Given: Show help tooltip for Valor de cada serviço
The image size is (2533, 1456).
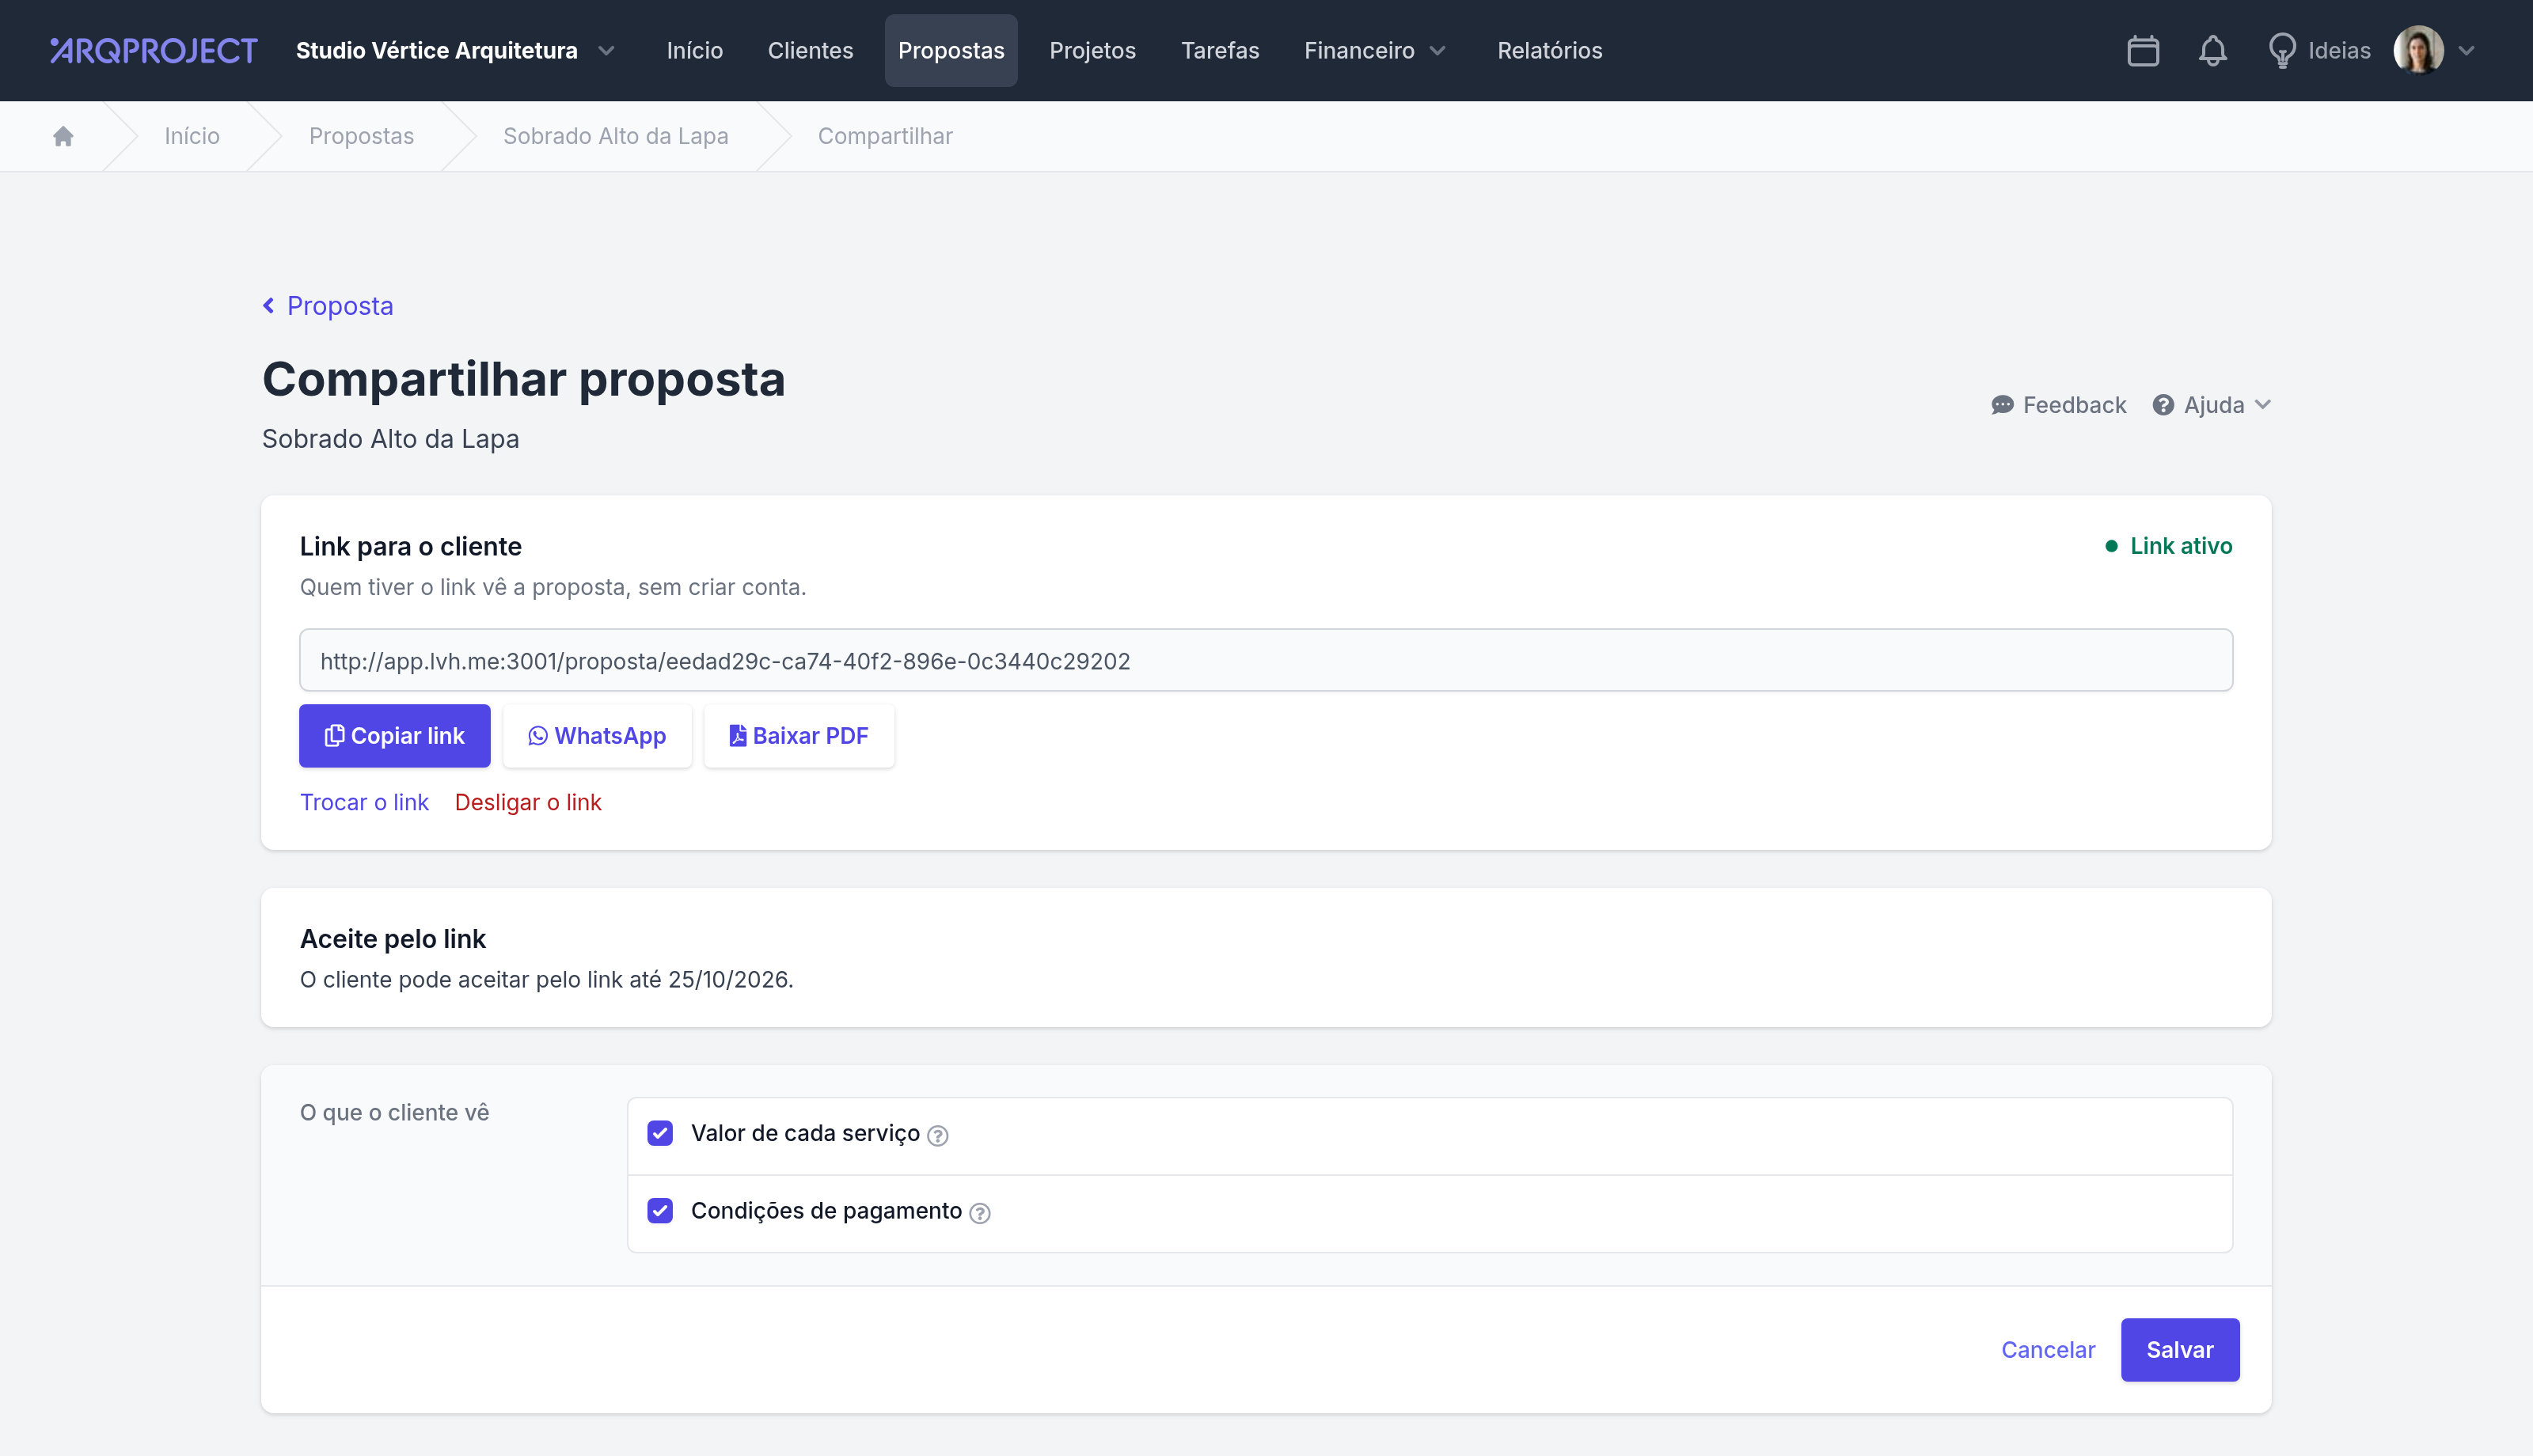Looking at the screenshot, I should 937,1135.
